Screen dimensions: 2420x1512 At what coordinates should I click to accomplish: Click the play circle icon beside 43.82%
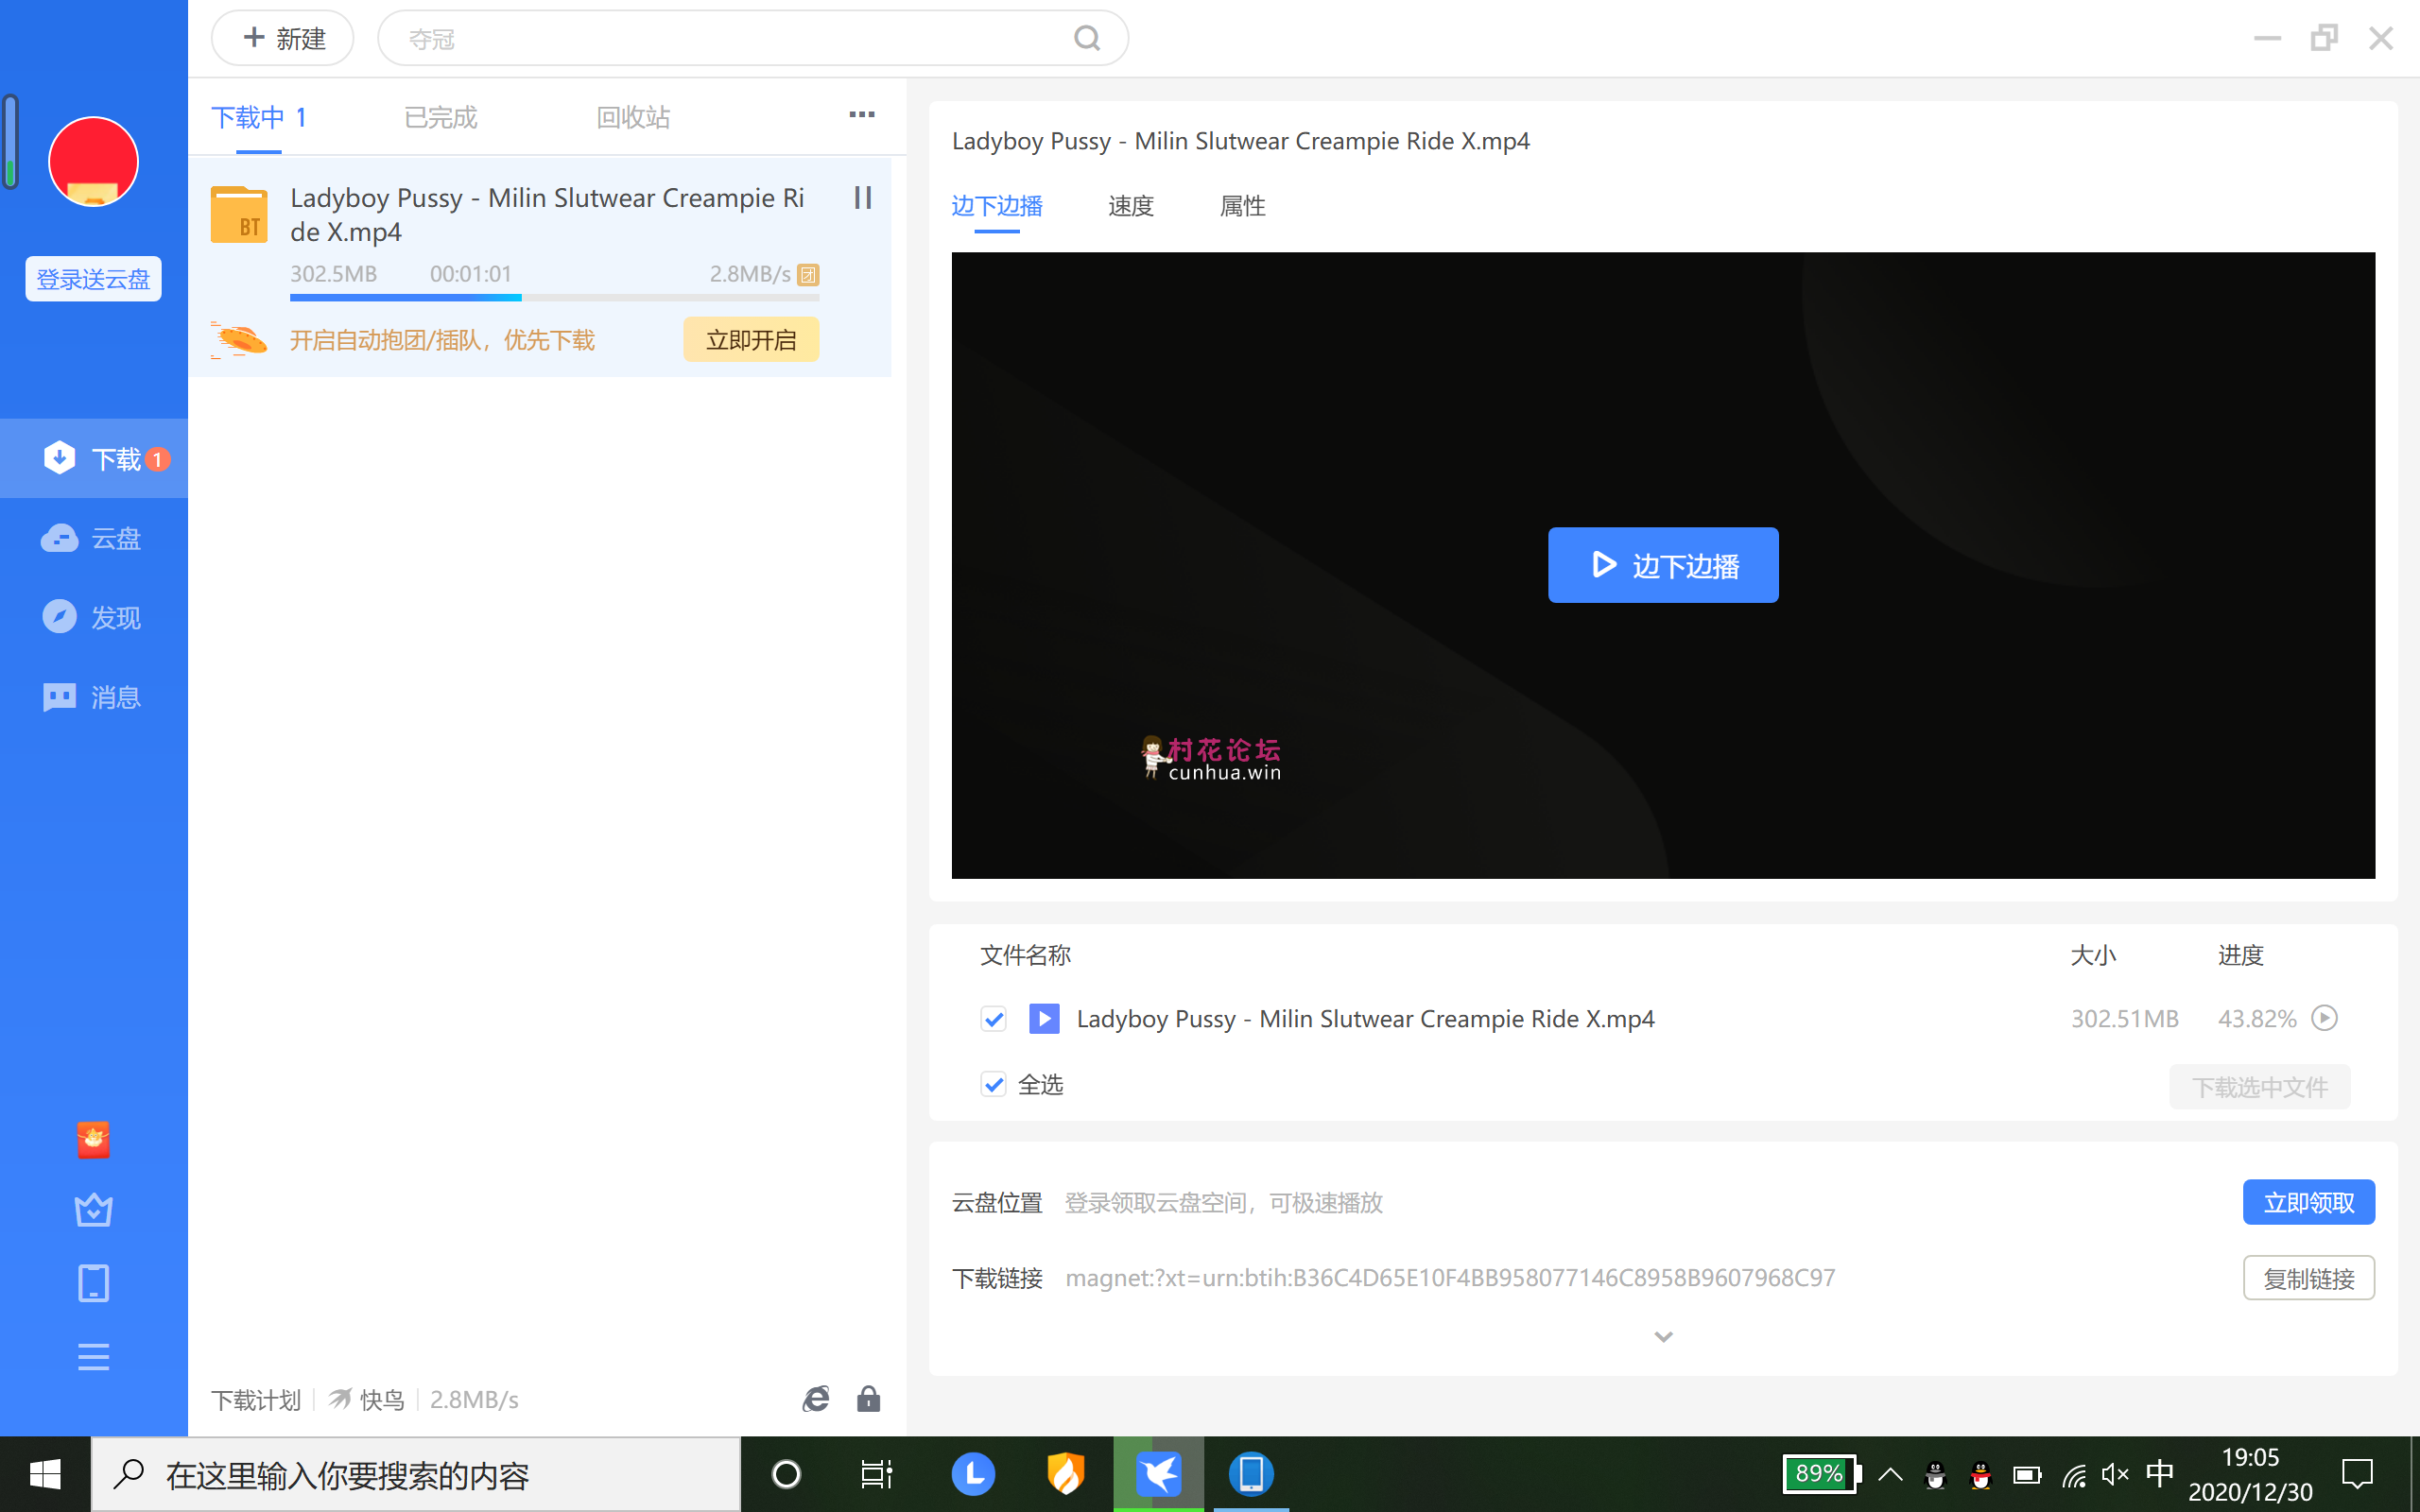[x=2325, y=1018]
